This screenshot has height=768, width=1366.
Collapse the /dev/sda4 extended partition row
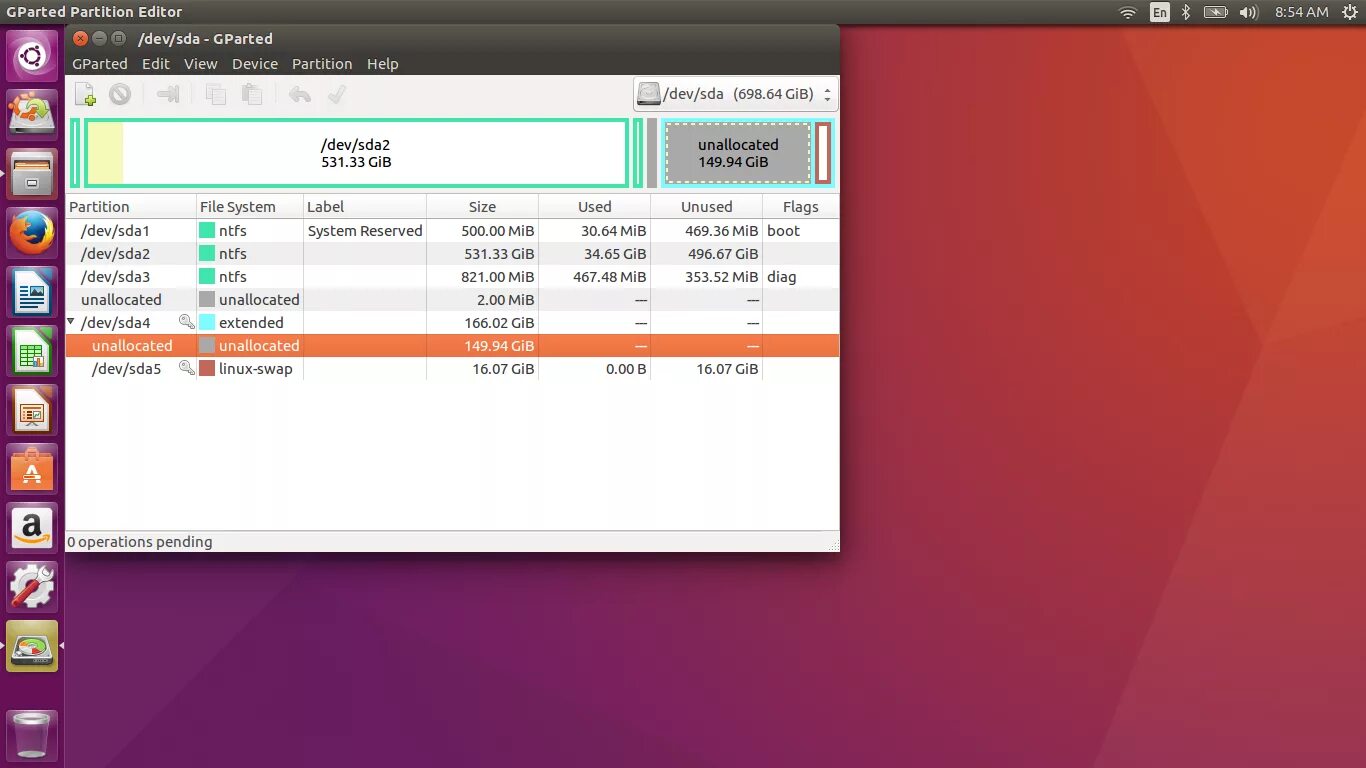point(71,323)
